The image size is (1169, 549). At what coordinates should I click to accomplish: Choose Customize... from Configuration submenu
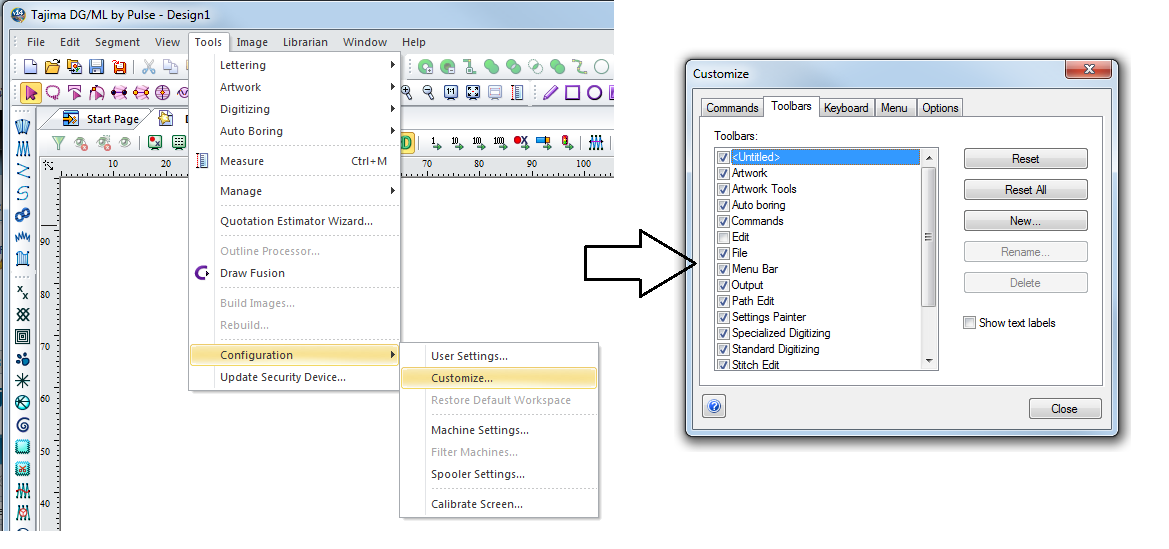click(499, 378)
